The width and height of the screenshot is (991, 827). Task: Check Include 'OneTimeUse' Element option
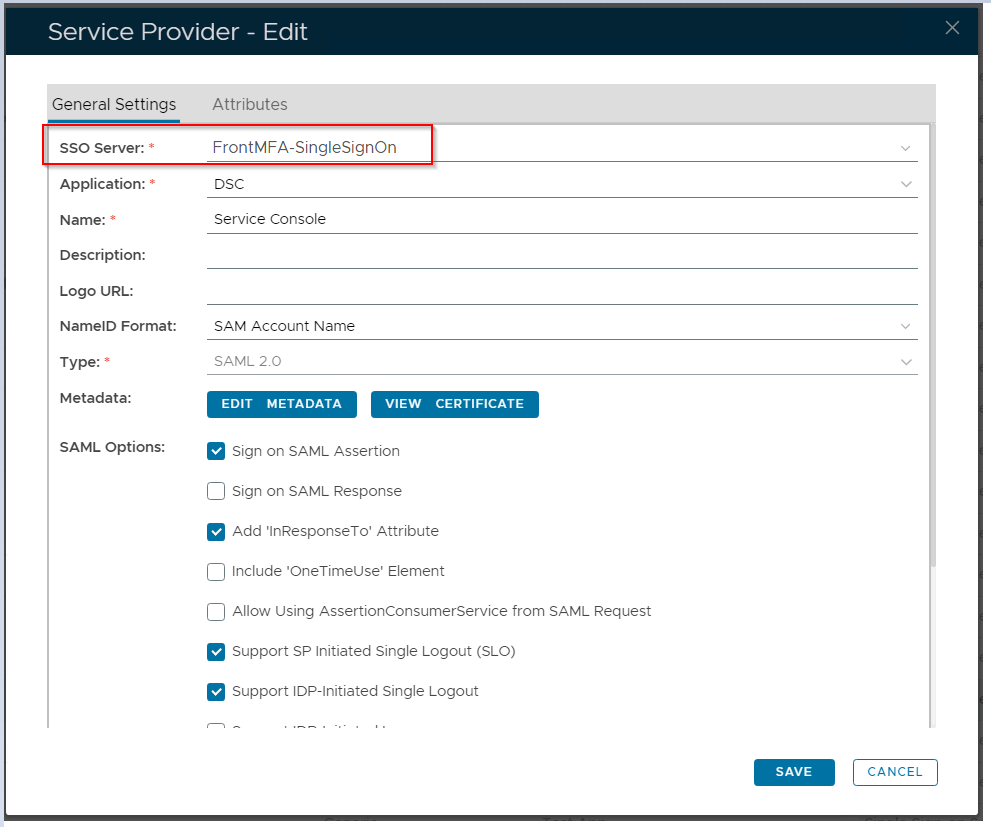click(x=216, y=571)
